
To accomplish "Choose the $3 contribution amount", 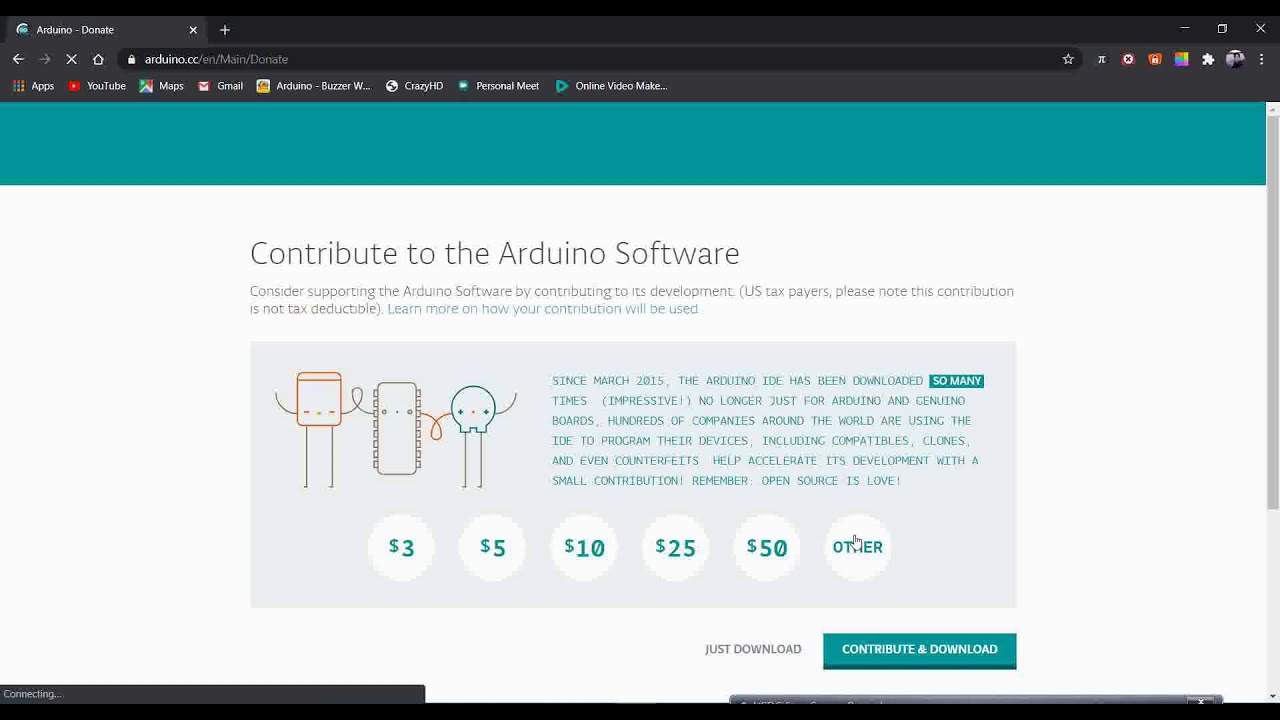I will coord(401,547).
